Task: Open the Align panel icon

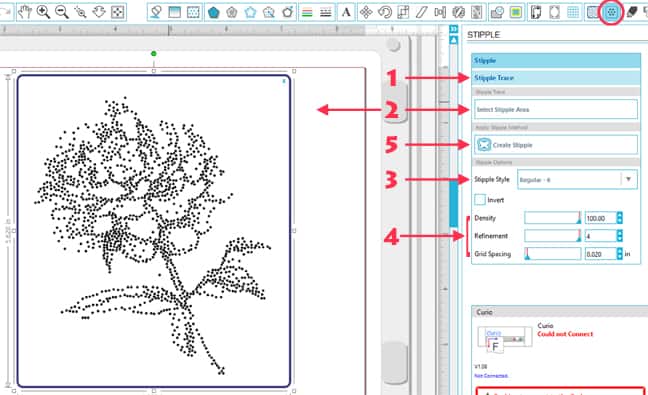Action: pos(440,12)
